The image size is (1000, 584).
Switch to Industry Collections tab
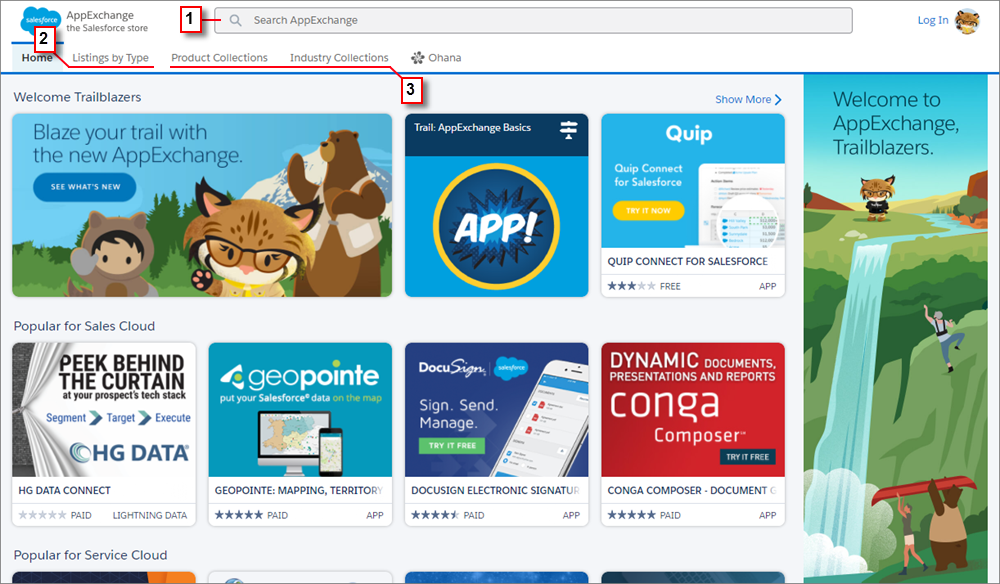(339, 57)
